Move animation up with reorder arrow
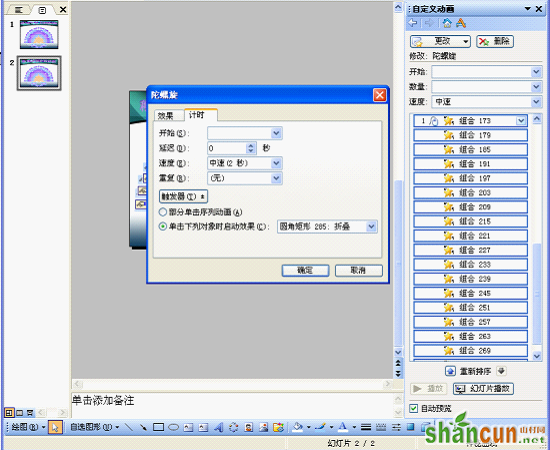 tap(450, 371)
